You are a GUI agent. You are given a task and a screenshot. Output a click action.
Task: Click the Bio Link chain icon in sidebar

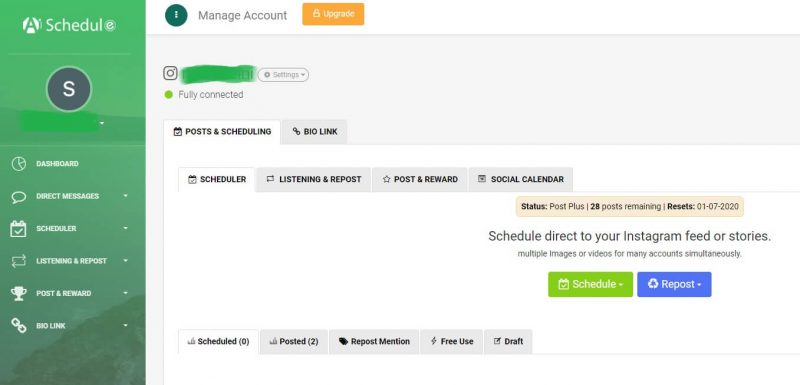click(x=18, y=325)
